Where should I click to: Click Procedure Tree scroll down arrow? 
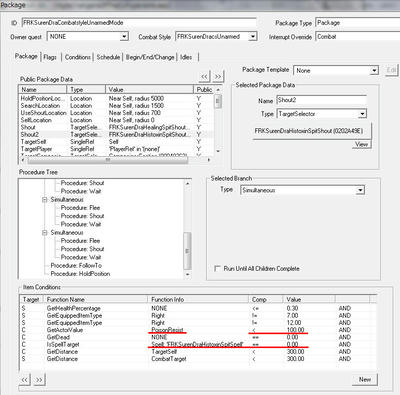tap(187, 274)
